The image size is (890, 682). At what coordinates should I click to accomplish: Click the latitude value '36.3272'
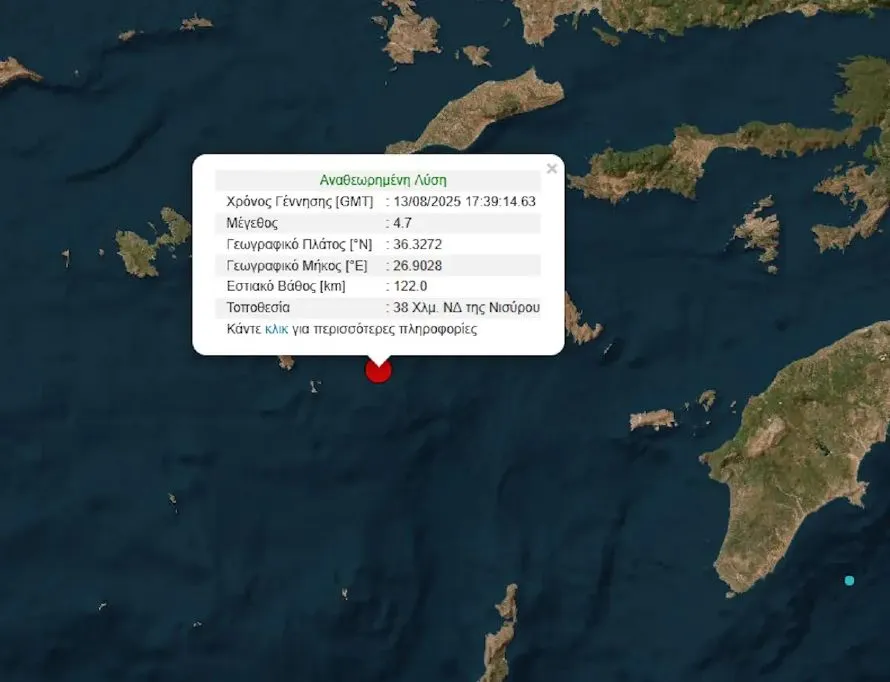click(417, 245)
